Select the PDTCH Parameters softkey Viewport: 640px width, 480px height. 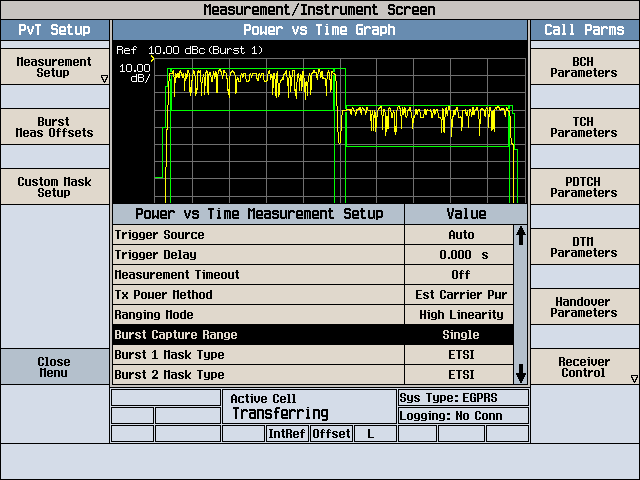(584, 187)
